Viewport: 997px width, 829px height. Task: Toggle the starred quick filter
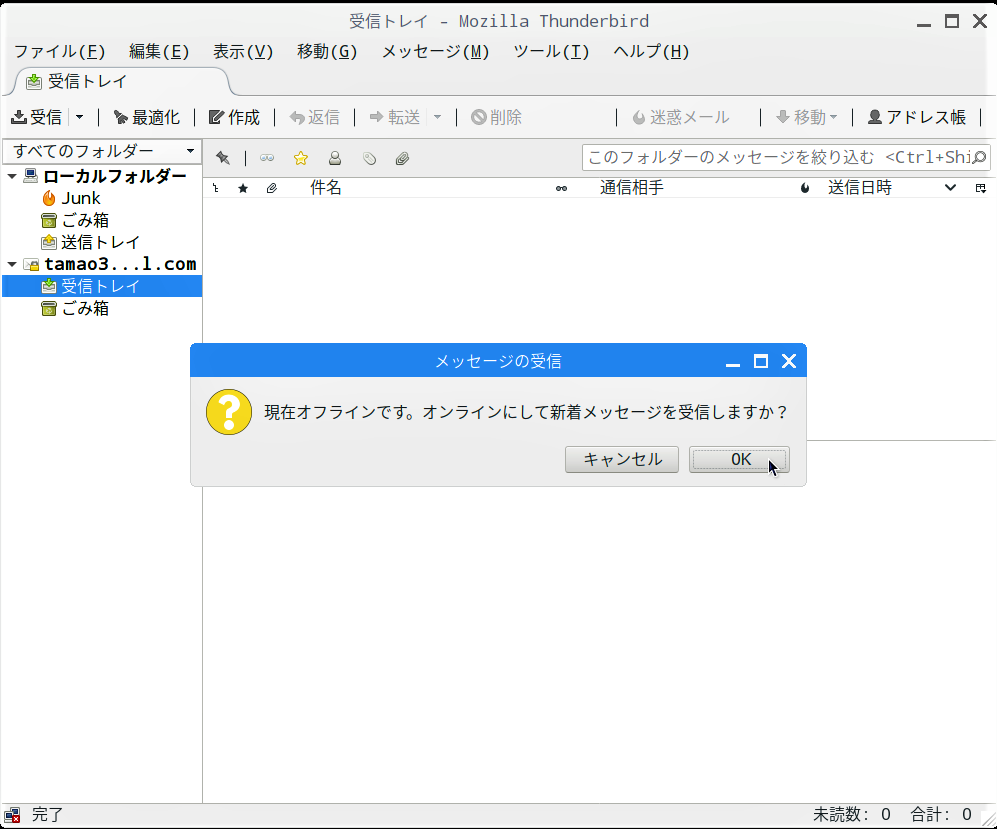(301, 158)
